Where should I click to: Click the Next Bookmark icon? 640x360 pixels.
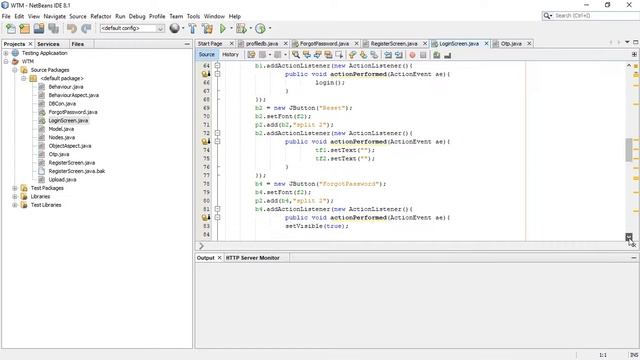(x=363, y=55)
